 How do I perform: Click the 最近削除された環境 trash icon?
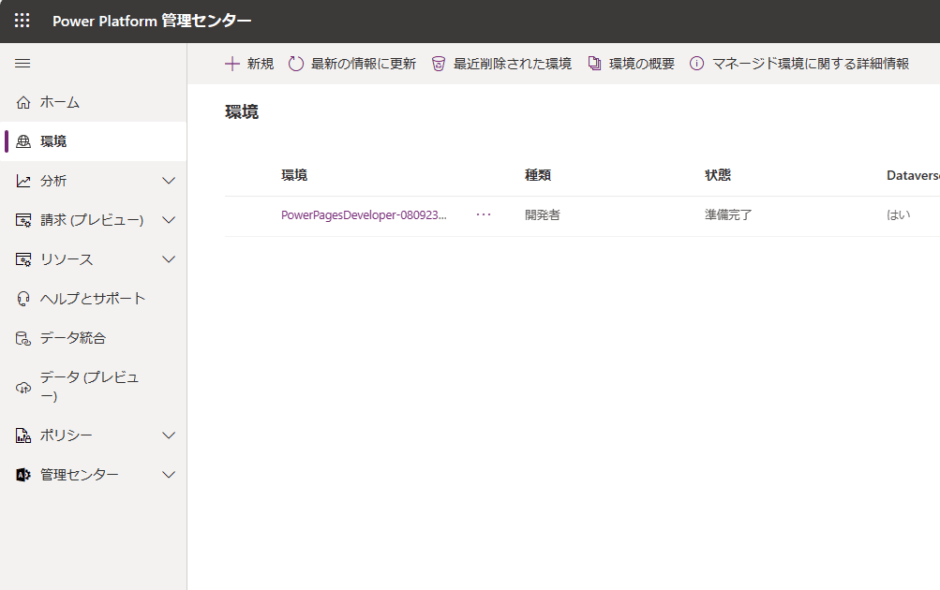pos(438,63)
